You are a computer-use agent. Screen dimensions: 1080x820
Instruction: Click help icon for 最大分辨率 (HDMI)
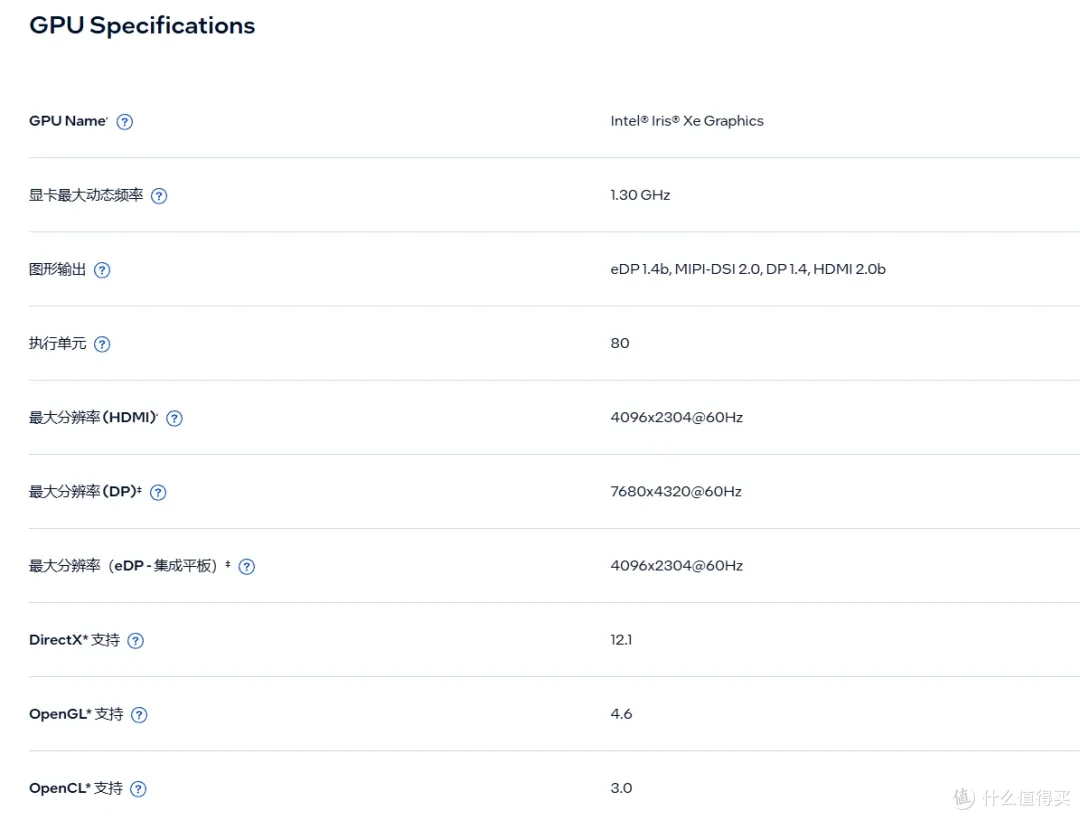pos(175,418)
